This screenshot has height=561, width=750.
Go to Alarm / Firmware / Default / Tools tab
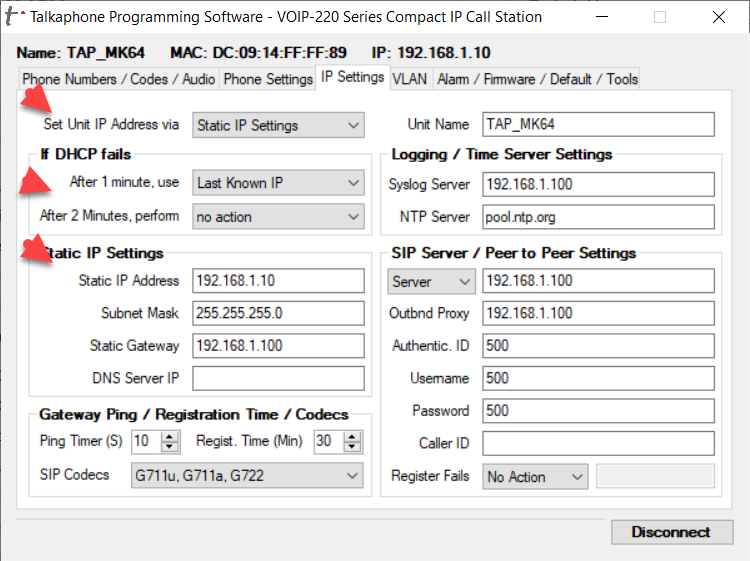tap(537, 79)
